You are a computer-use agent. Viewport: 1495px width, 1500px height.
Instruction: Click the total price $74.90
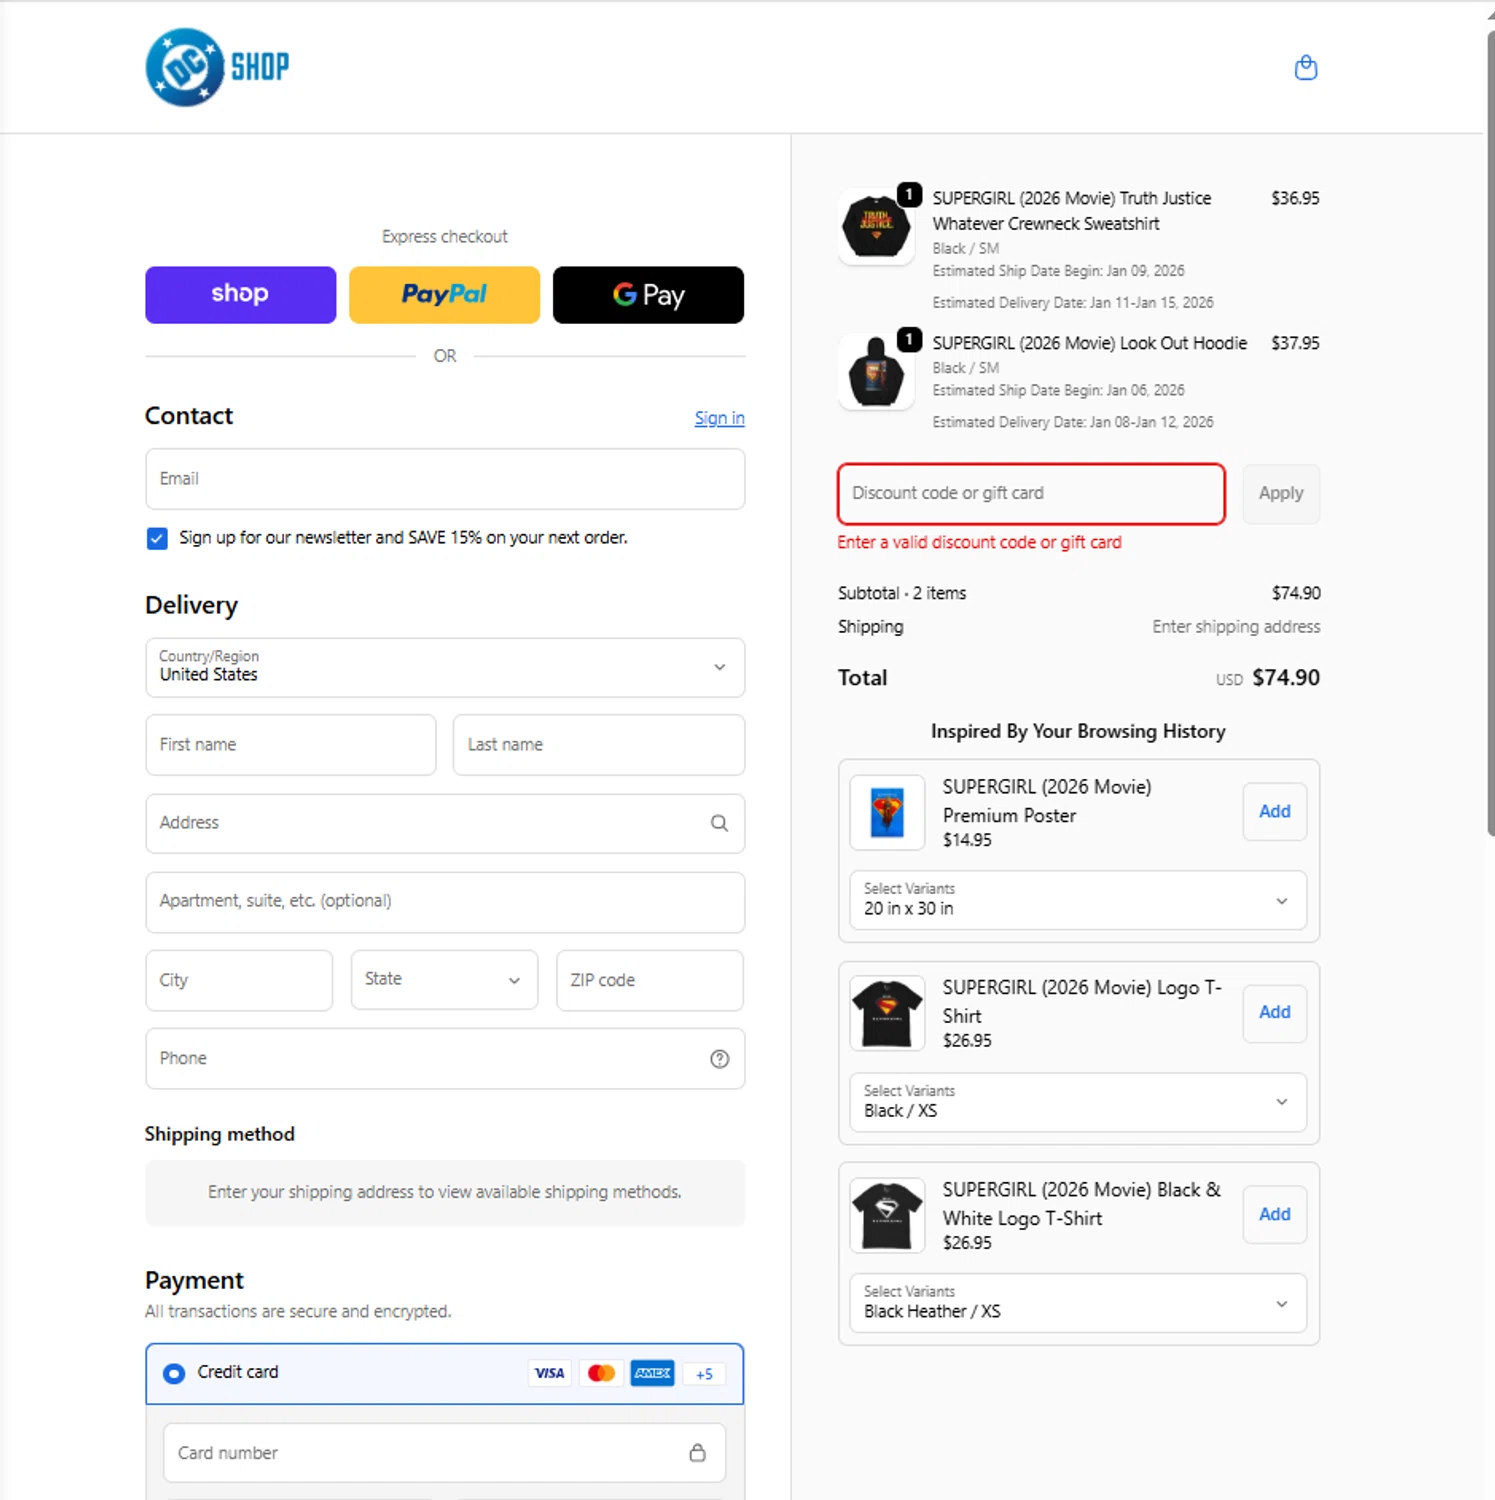click(x=1286, y=677)
